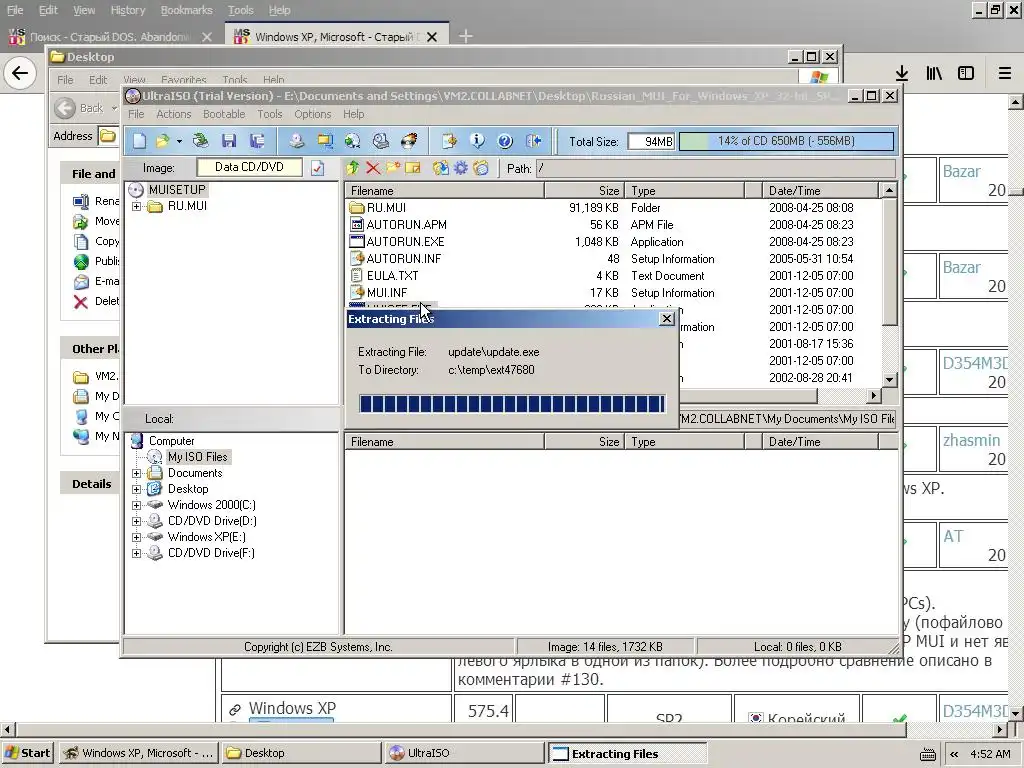This screenshot has height=768, width=1024.
Task: Open the Actions menu in UltraISO
Action: tap(174, 114)
